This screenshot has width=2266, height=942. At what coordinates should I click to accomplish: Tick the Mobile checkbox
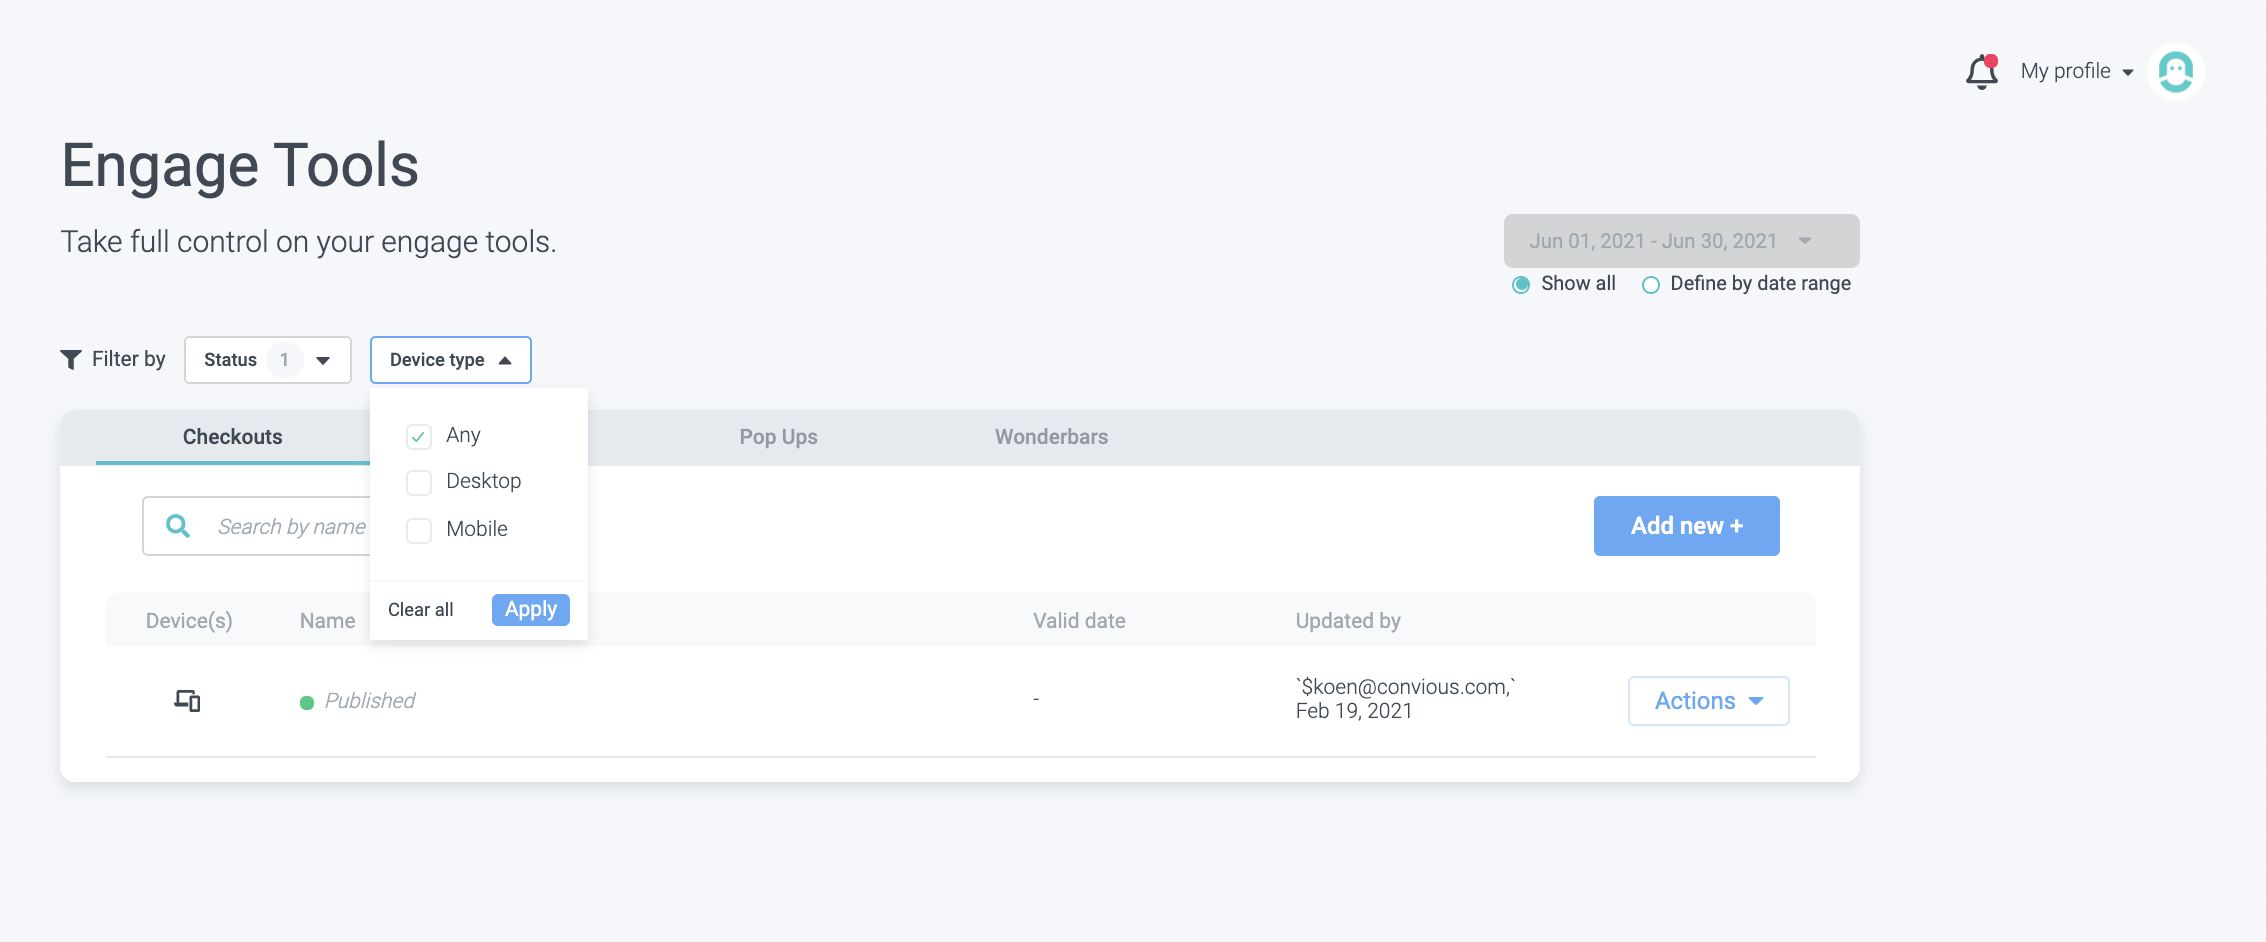(x=419, y=530)
